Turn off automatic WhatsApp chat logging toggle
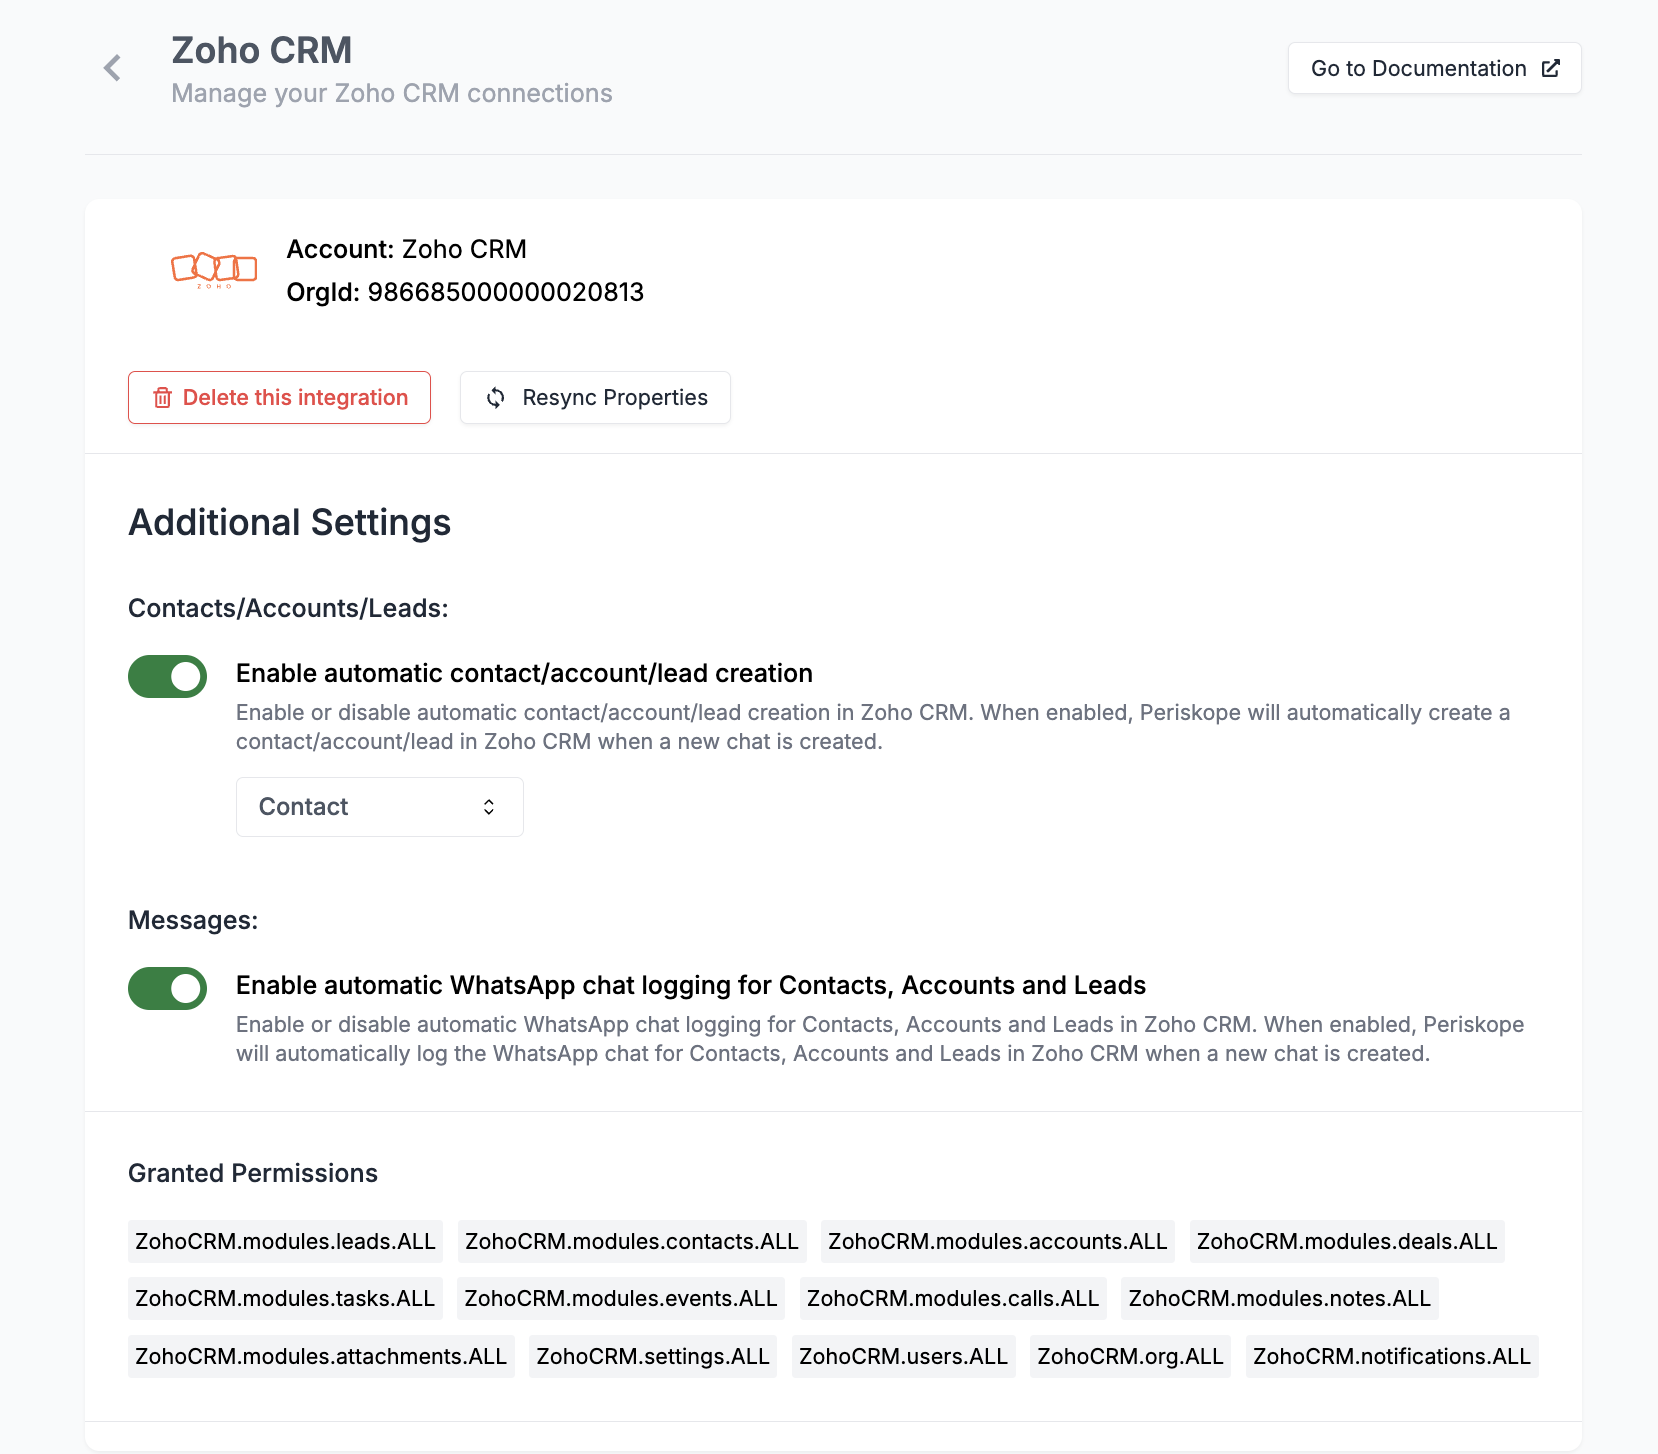This screenshot has height=1454, width=1658. pos(167,988)
